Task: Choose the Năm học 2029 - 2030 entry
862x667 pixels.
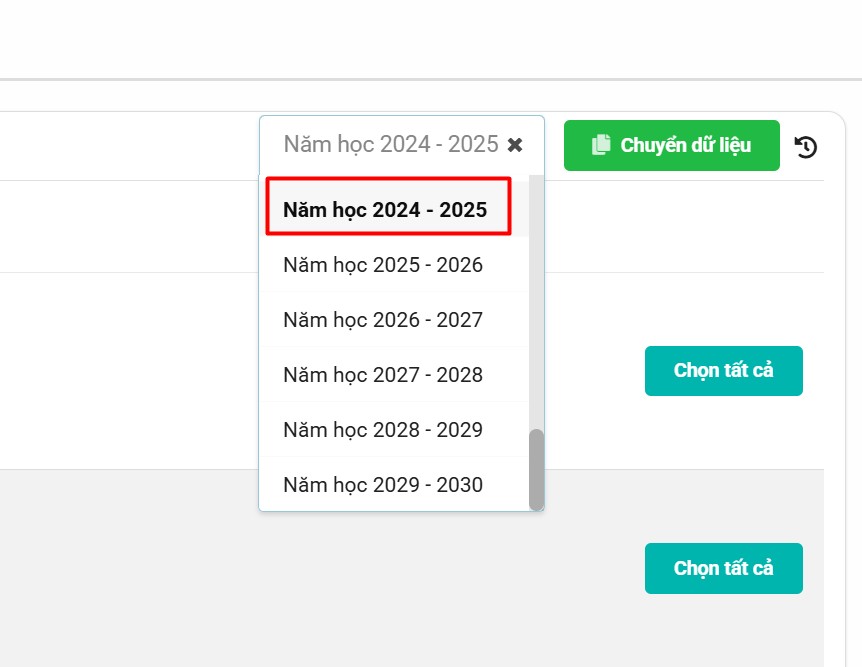Action: [383, 485]
